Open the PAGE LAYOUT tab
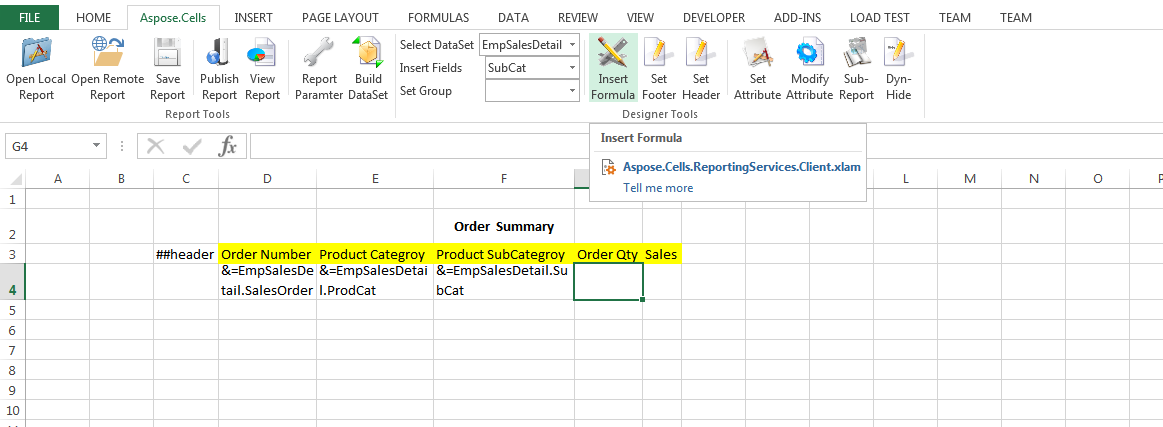Screen dimensions: 1163x427 (340, 17)
